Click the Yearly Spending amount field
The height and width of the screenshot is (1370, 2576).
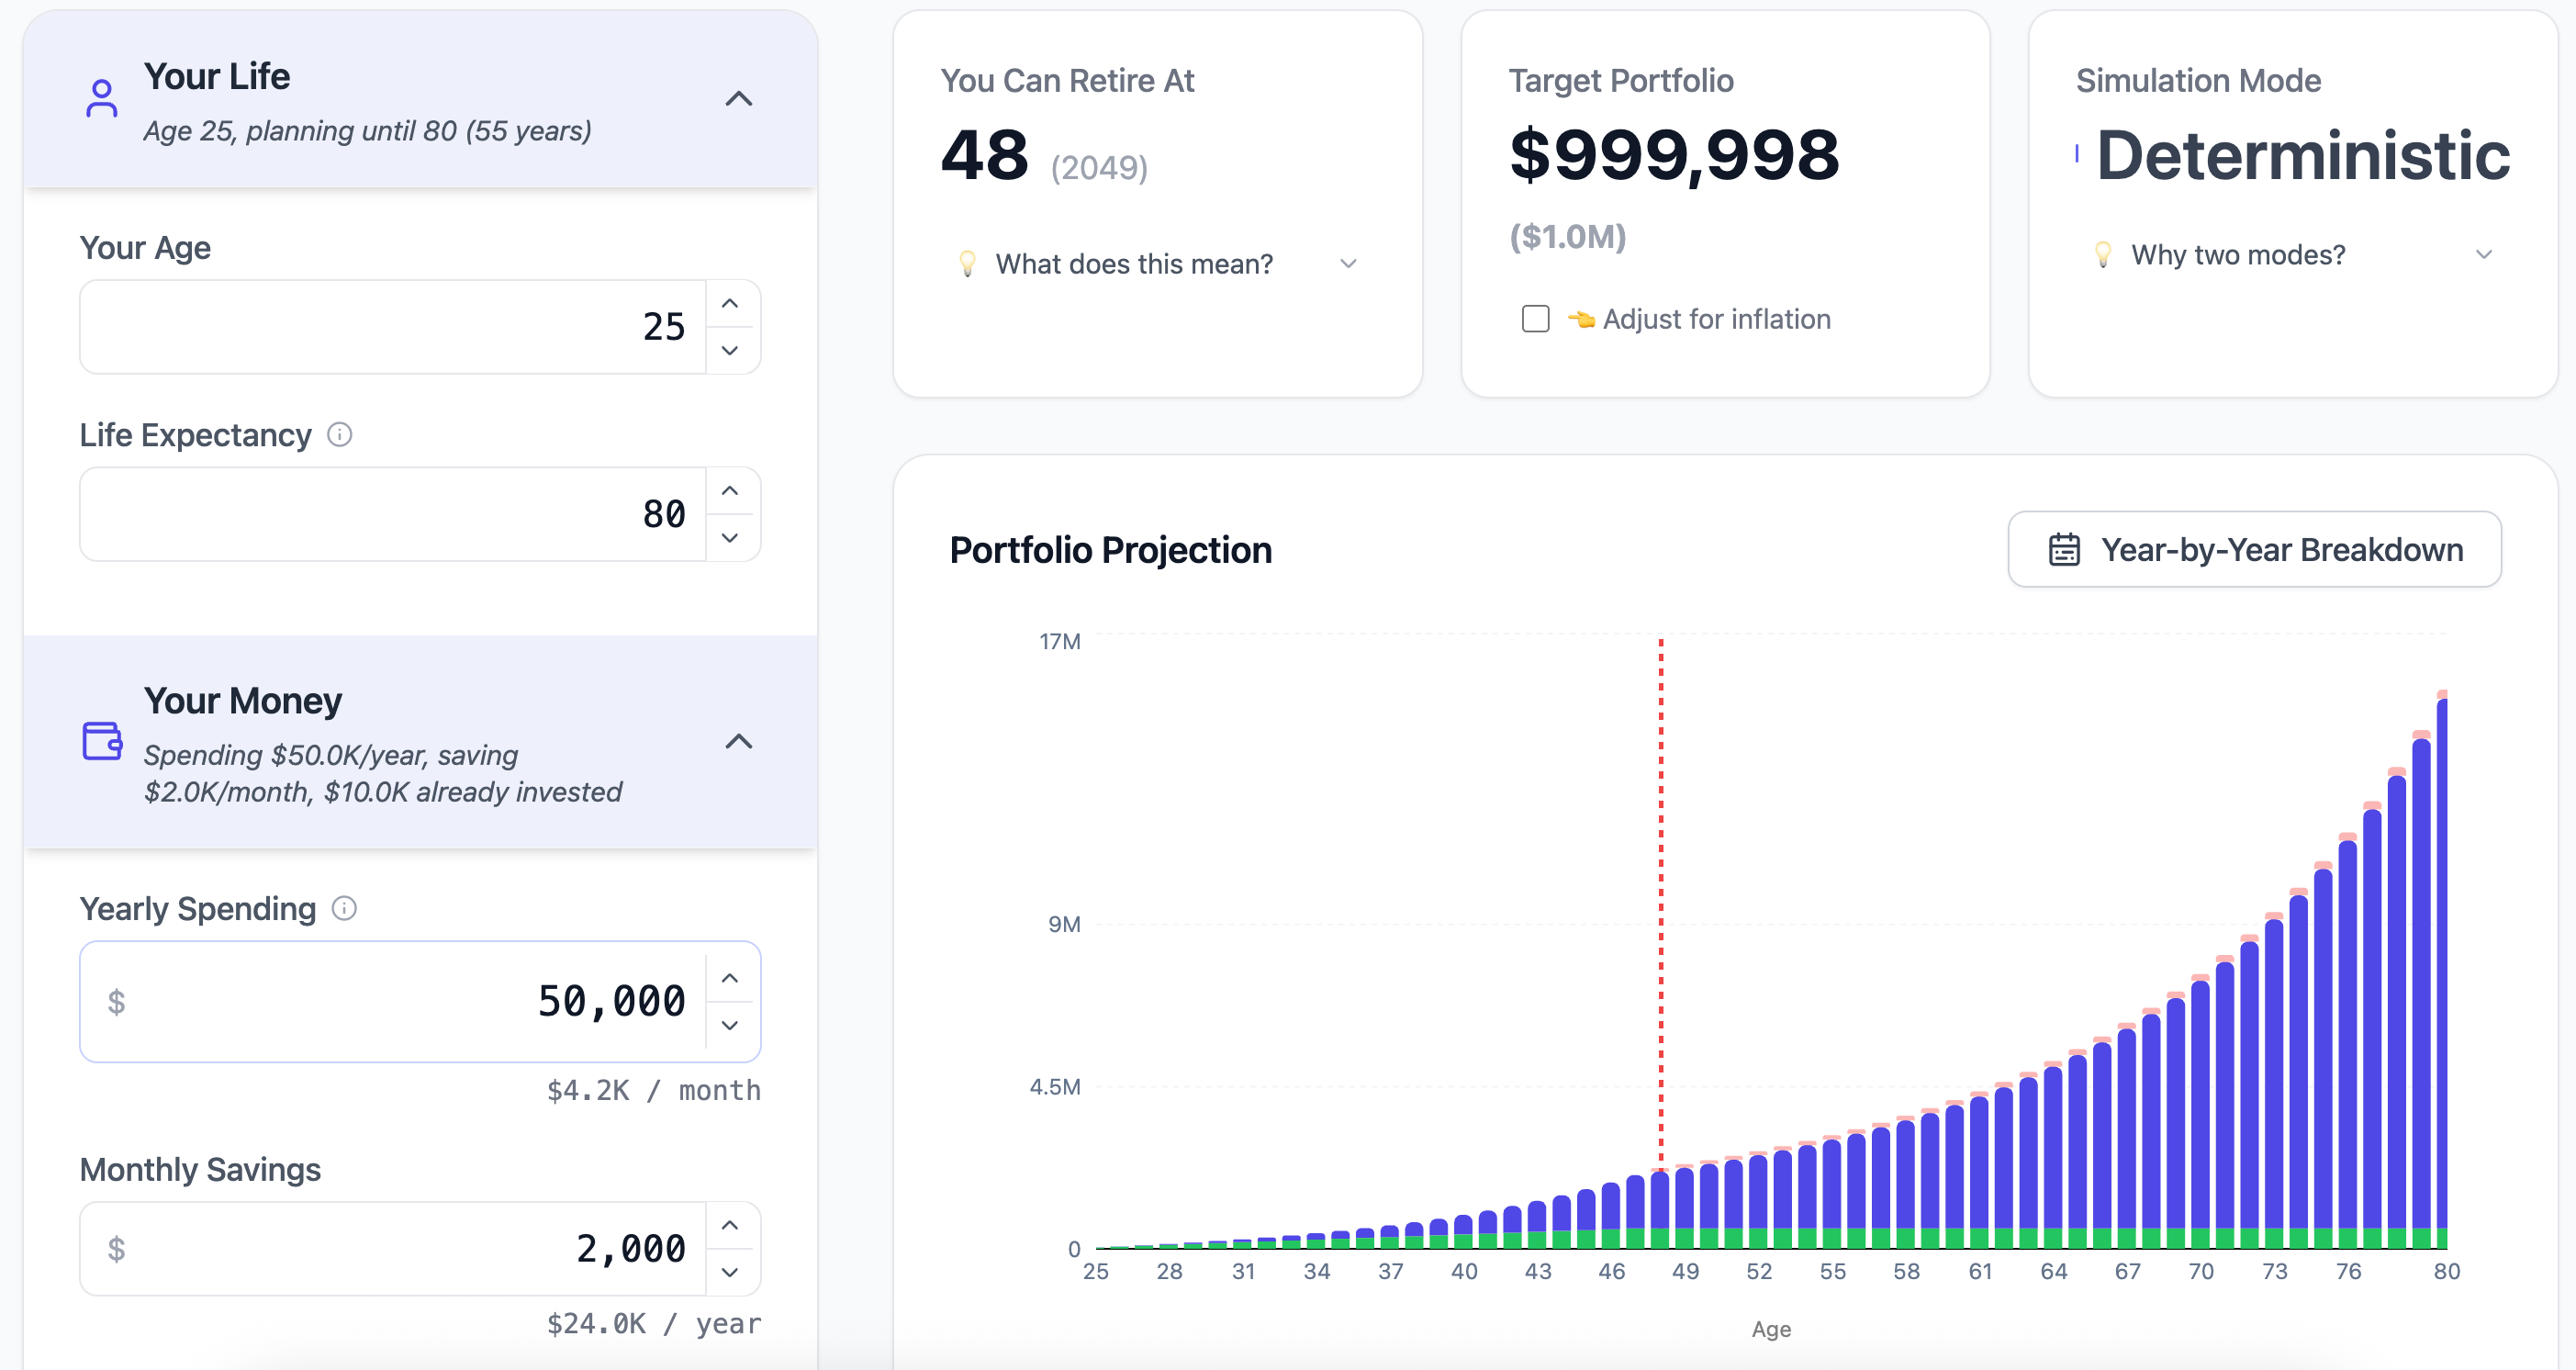pyautogui.click(x=400, y=1001)
